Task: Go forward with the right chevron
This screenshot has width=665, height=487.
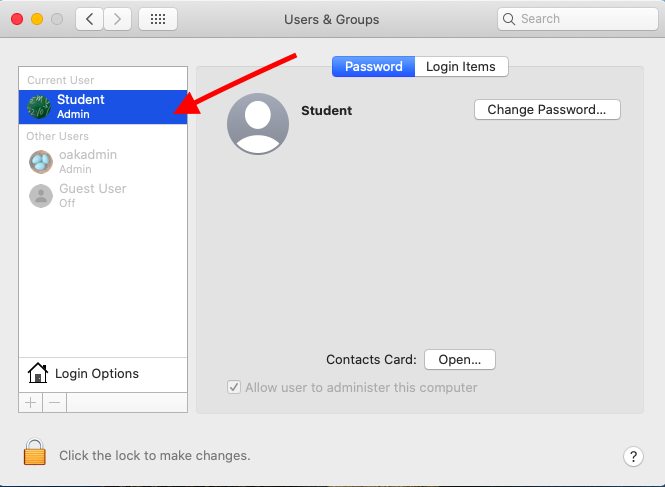Action: pyautogui.click(x=117, y=19)
